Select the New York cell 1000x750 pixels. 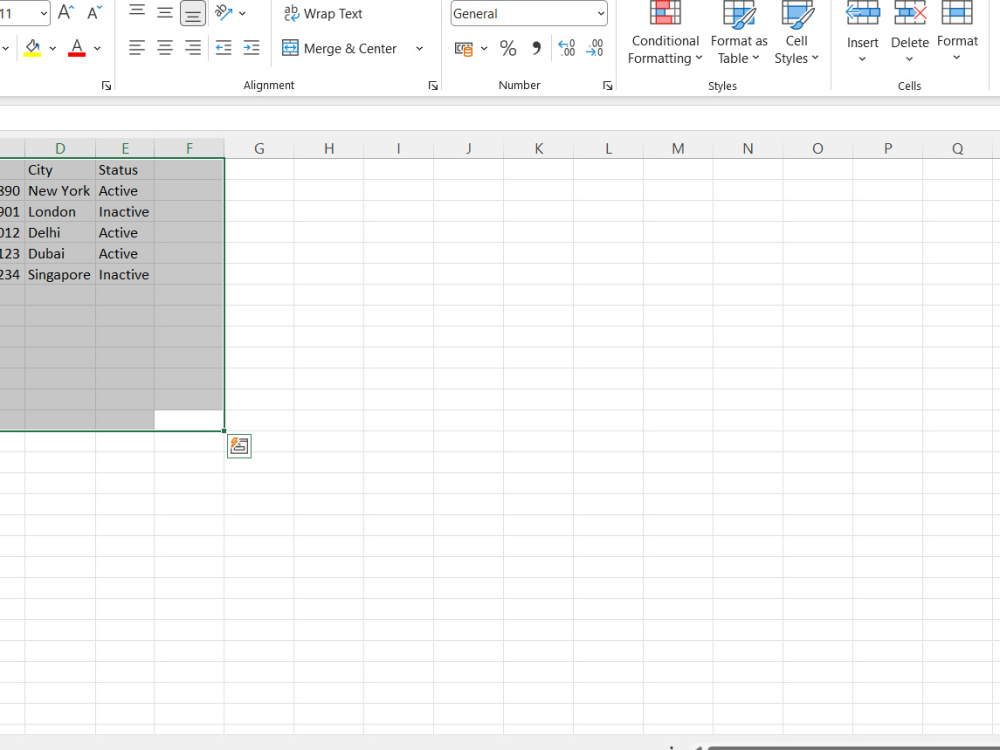[x=60, y=191]
